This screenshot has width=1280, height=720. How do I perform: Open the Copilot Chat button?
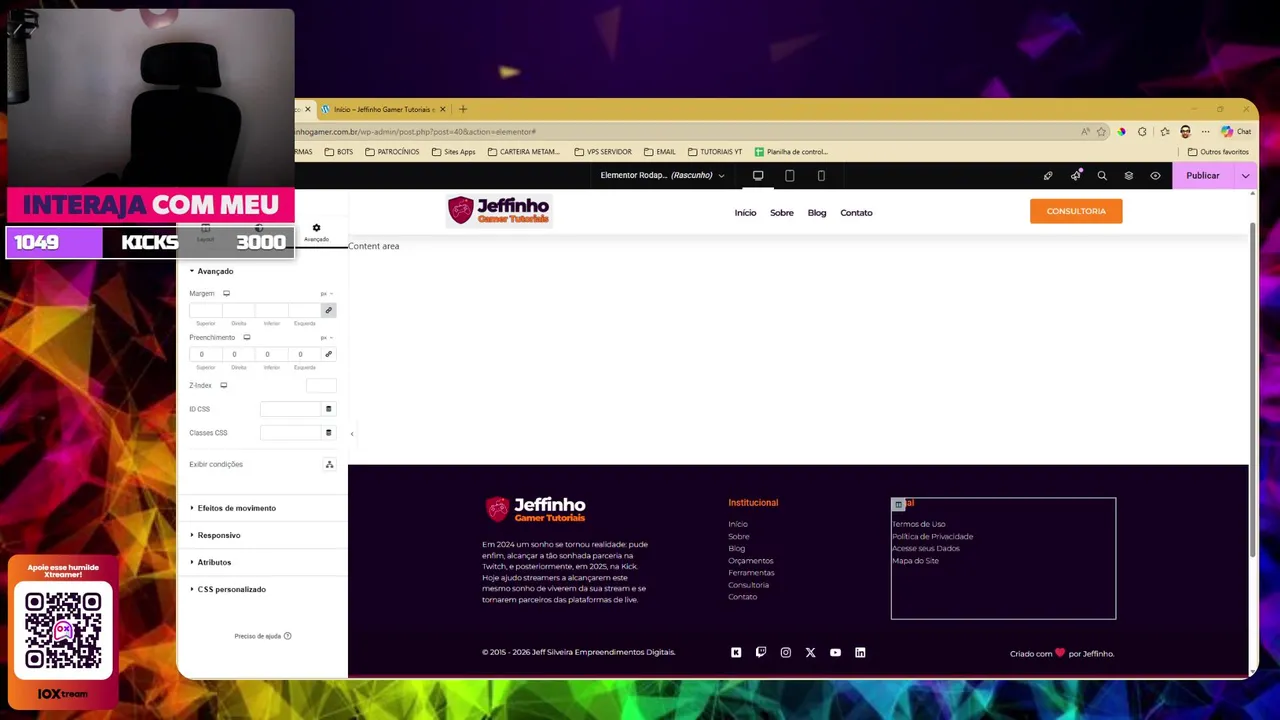1236,132
